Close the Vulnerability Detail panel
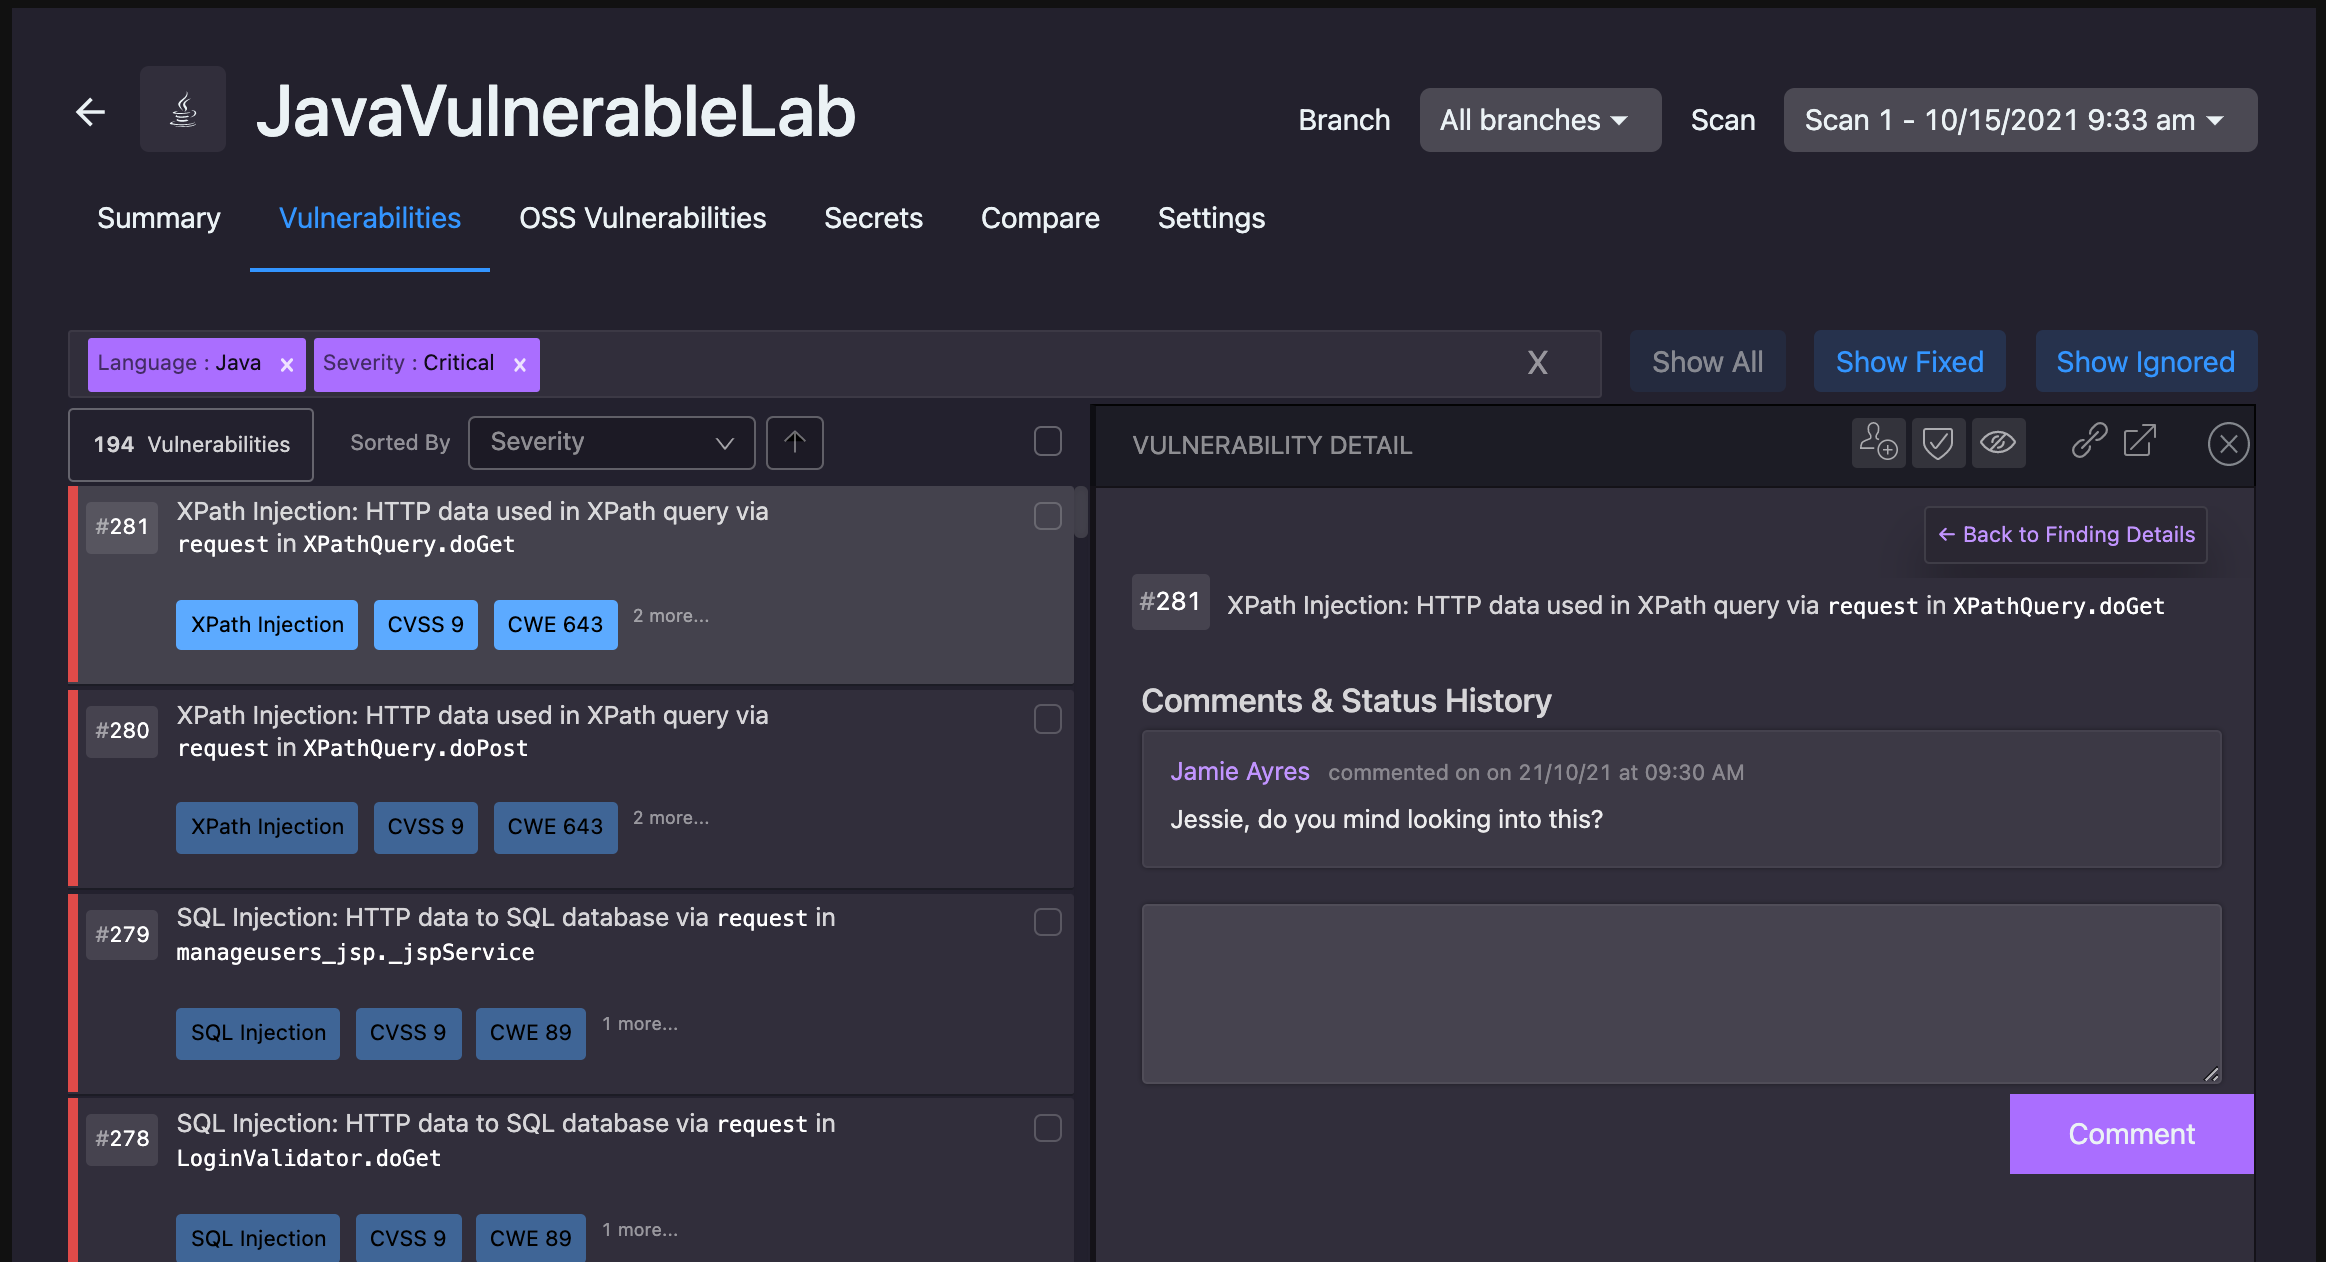This screenshot has width=2326, height=1262. [2228, 444]
